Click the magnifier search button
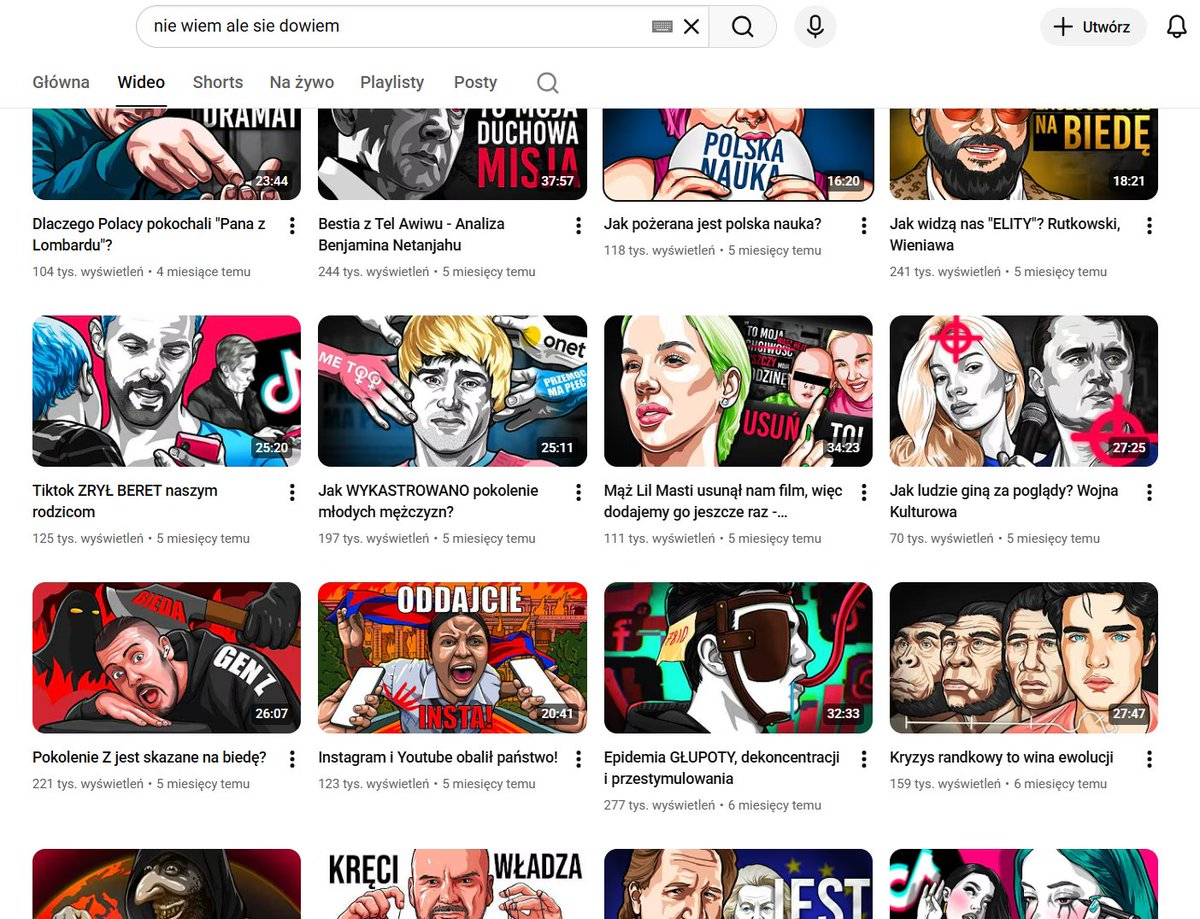This screenshot has height=919, width=1200. (x=742, y=27)
